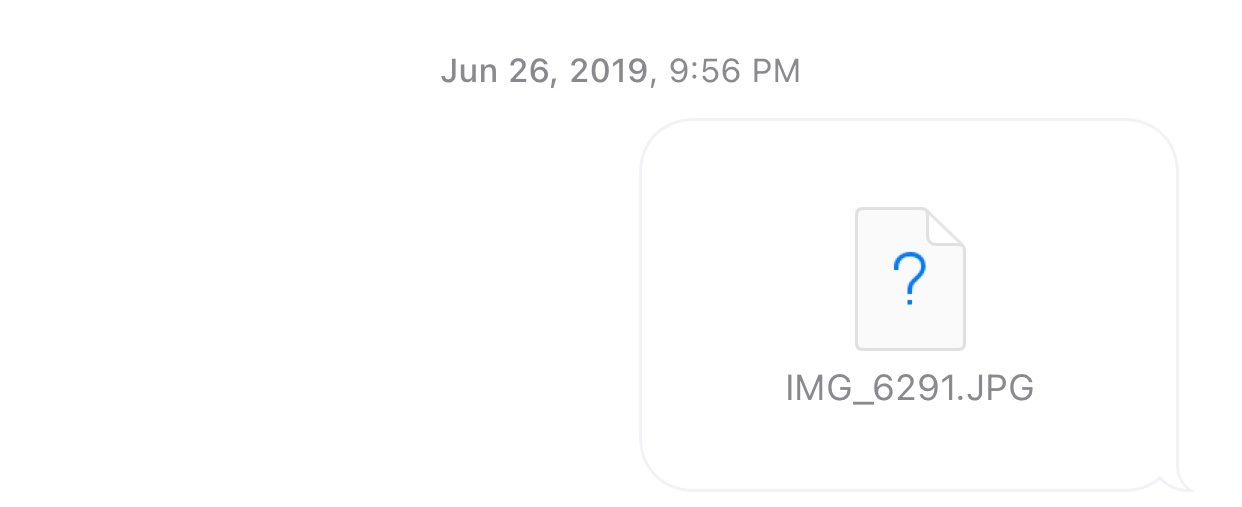Select the blue question mark symbol

[910, 278]
